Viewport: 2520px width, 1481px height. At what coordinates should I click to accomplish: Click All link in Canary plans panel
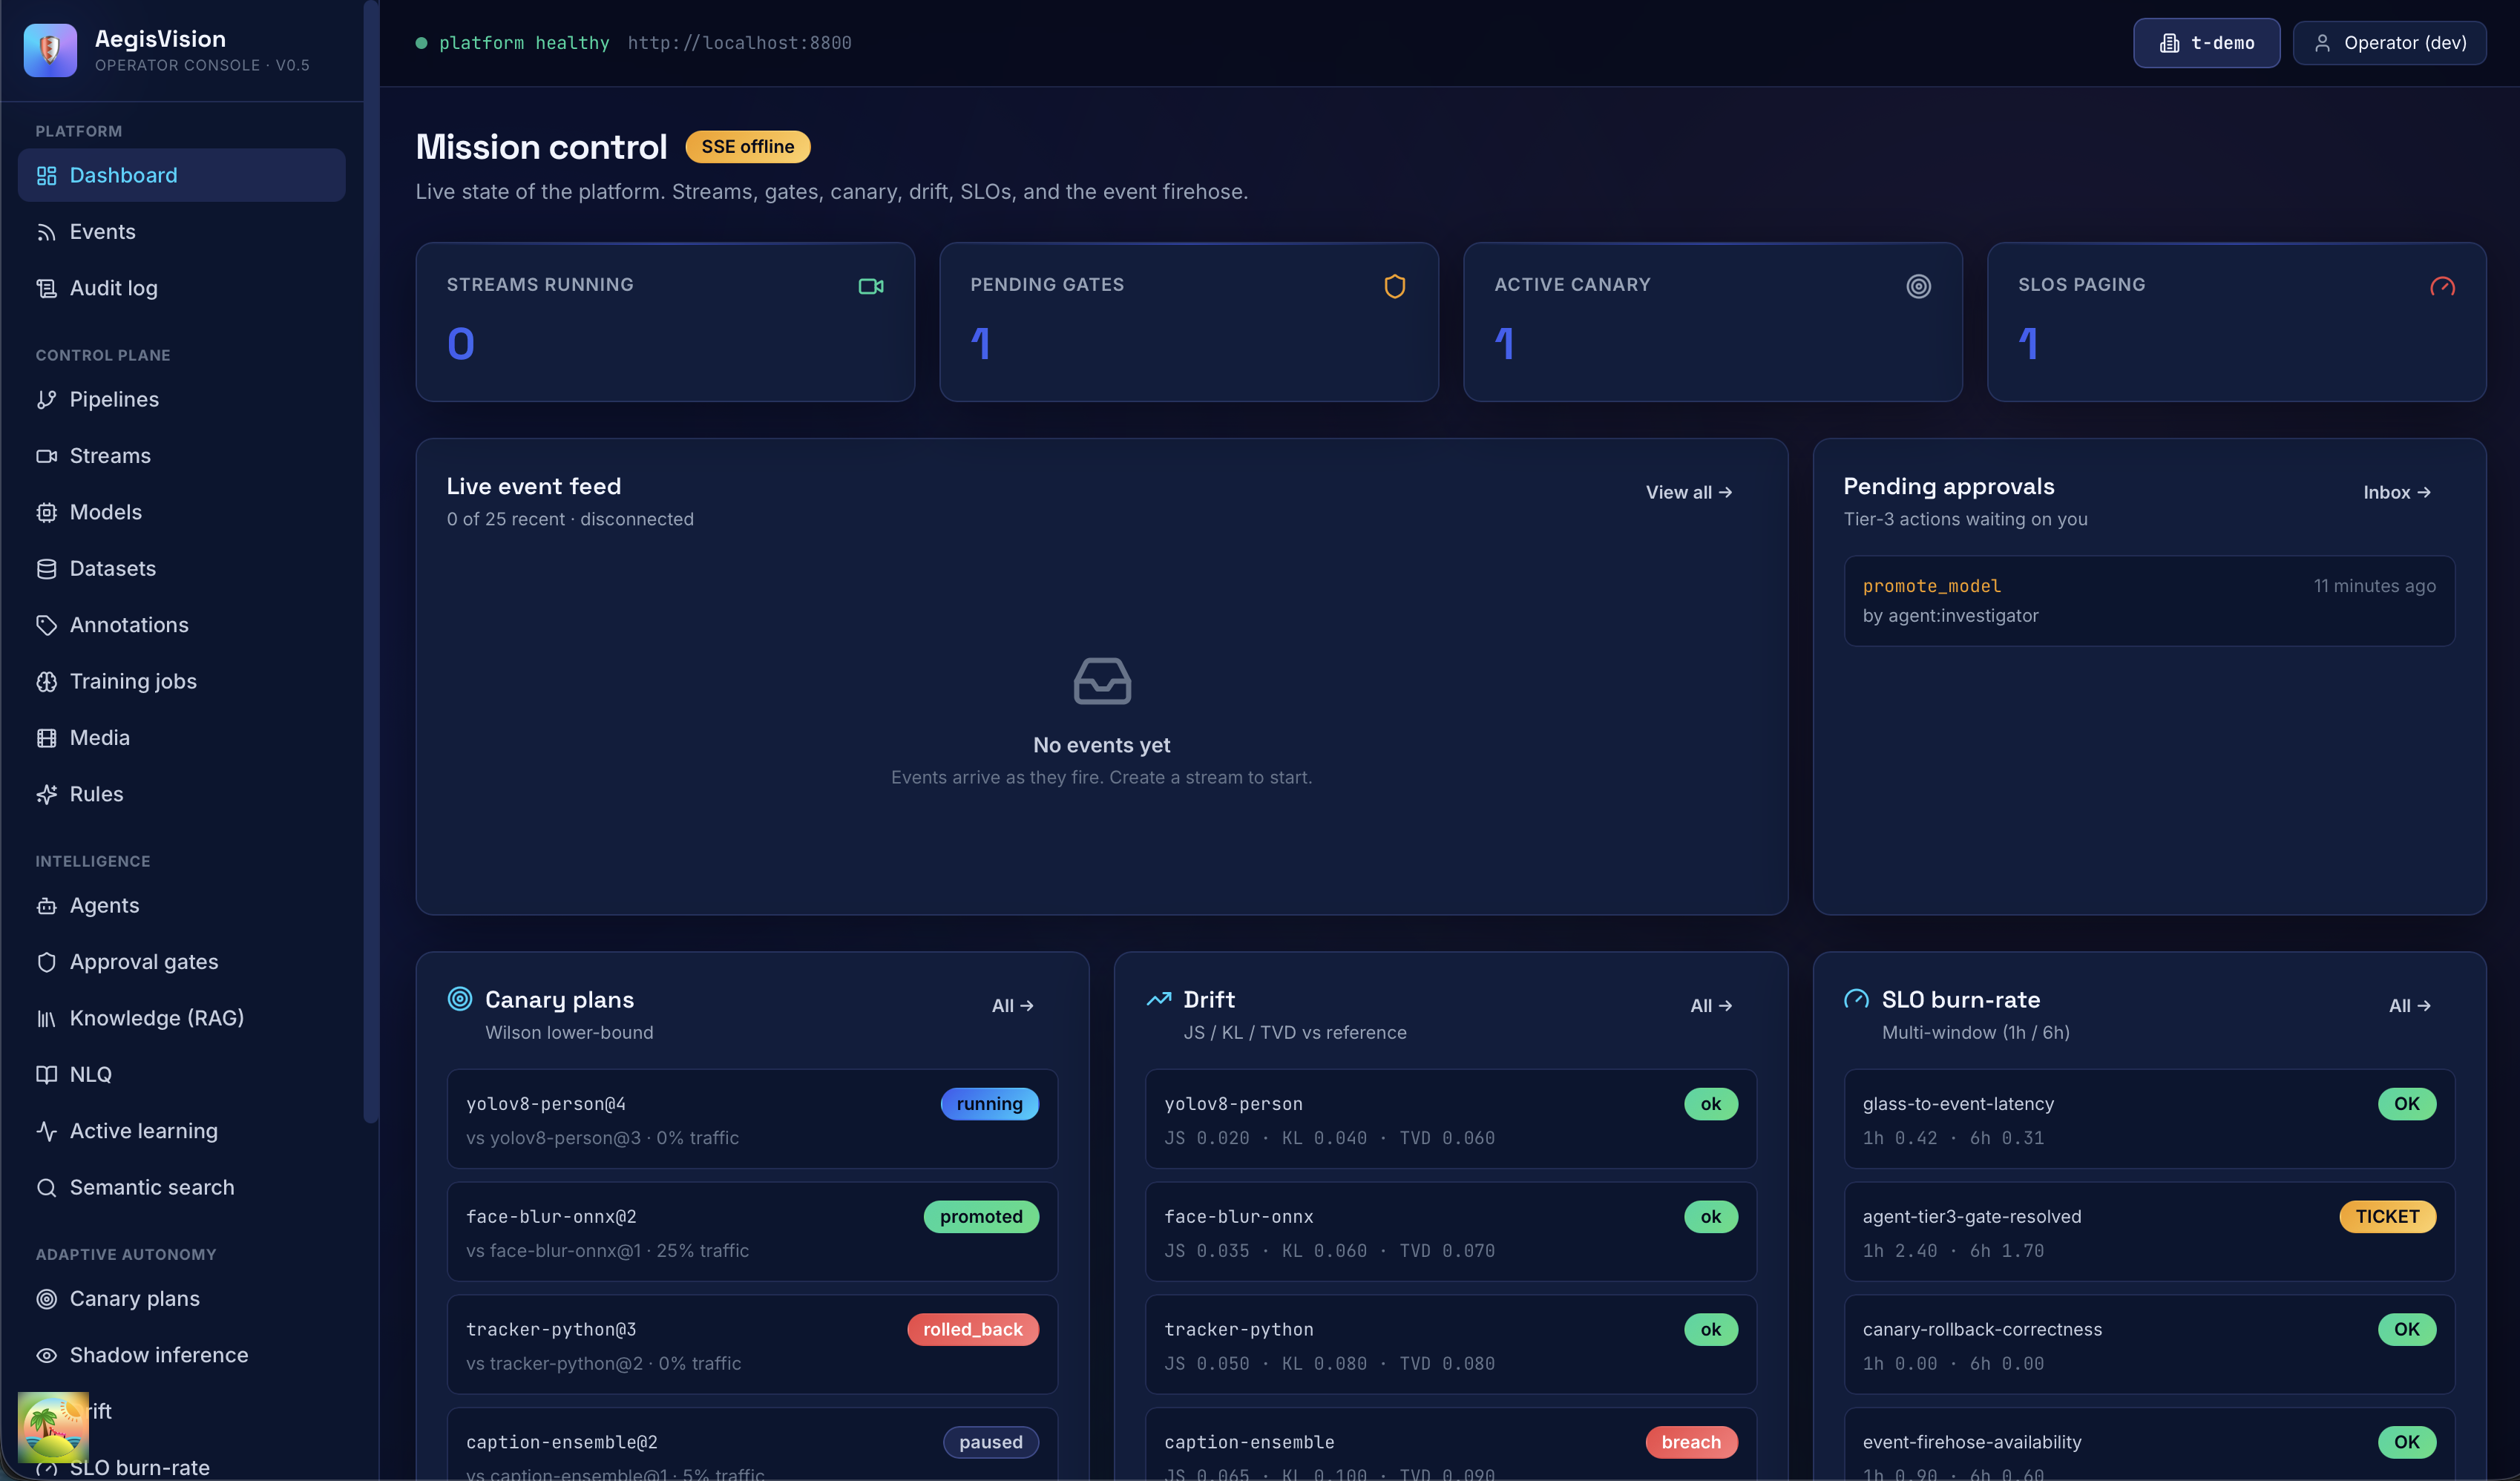click(x=1012, y=1006)
